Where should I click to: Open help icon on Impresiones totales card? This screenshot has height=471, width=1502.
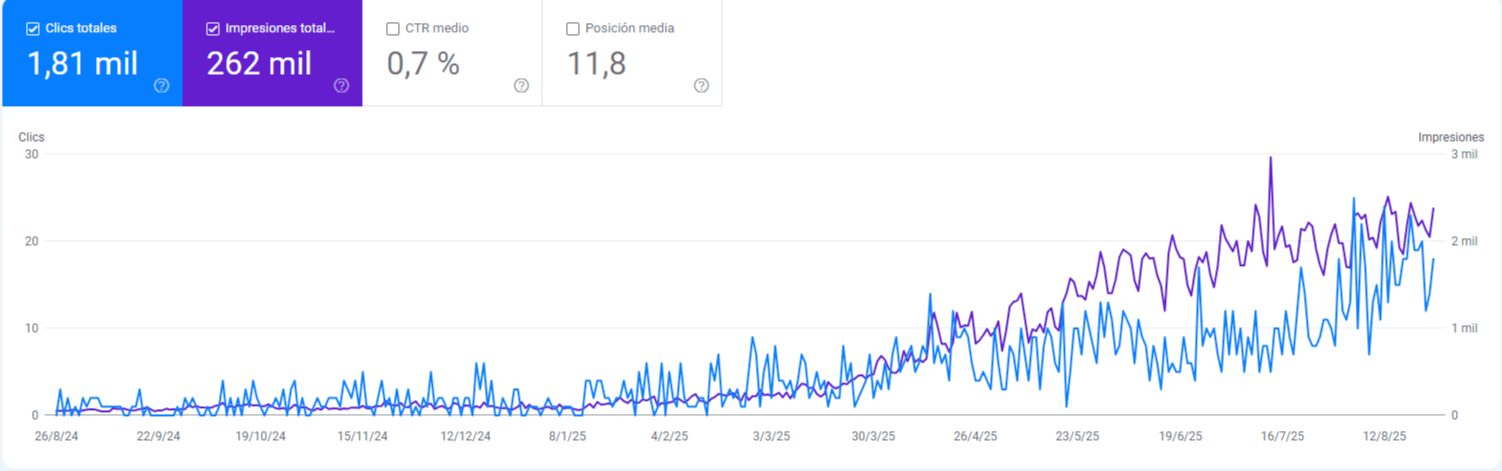[341, 86]
